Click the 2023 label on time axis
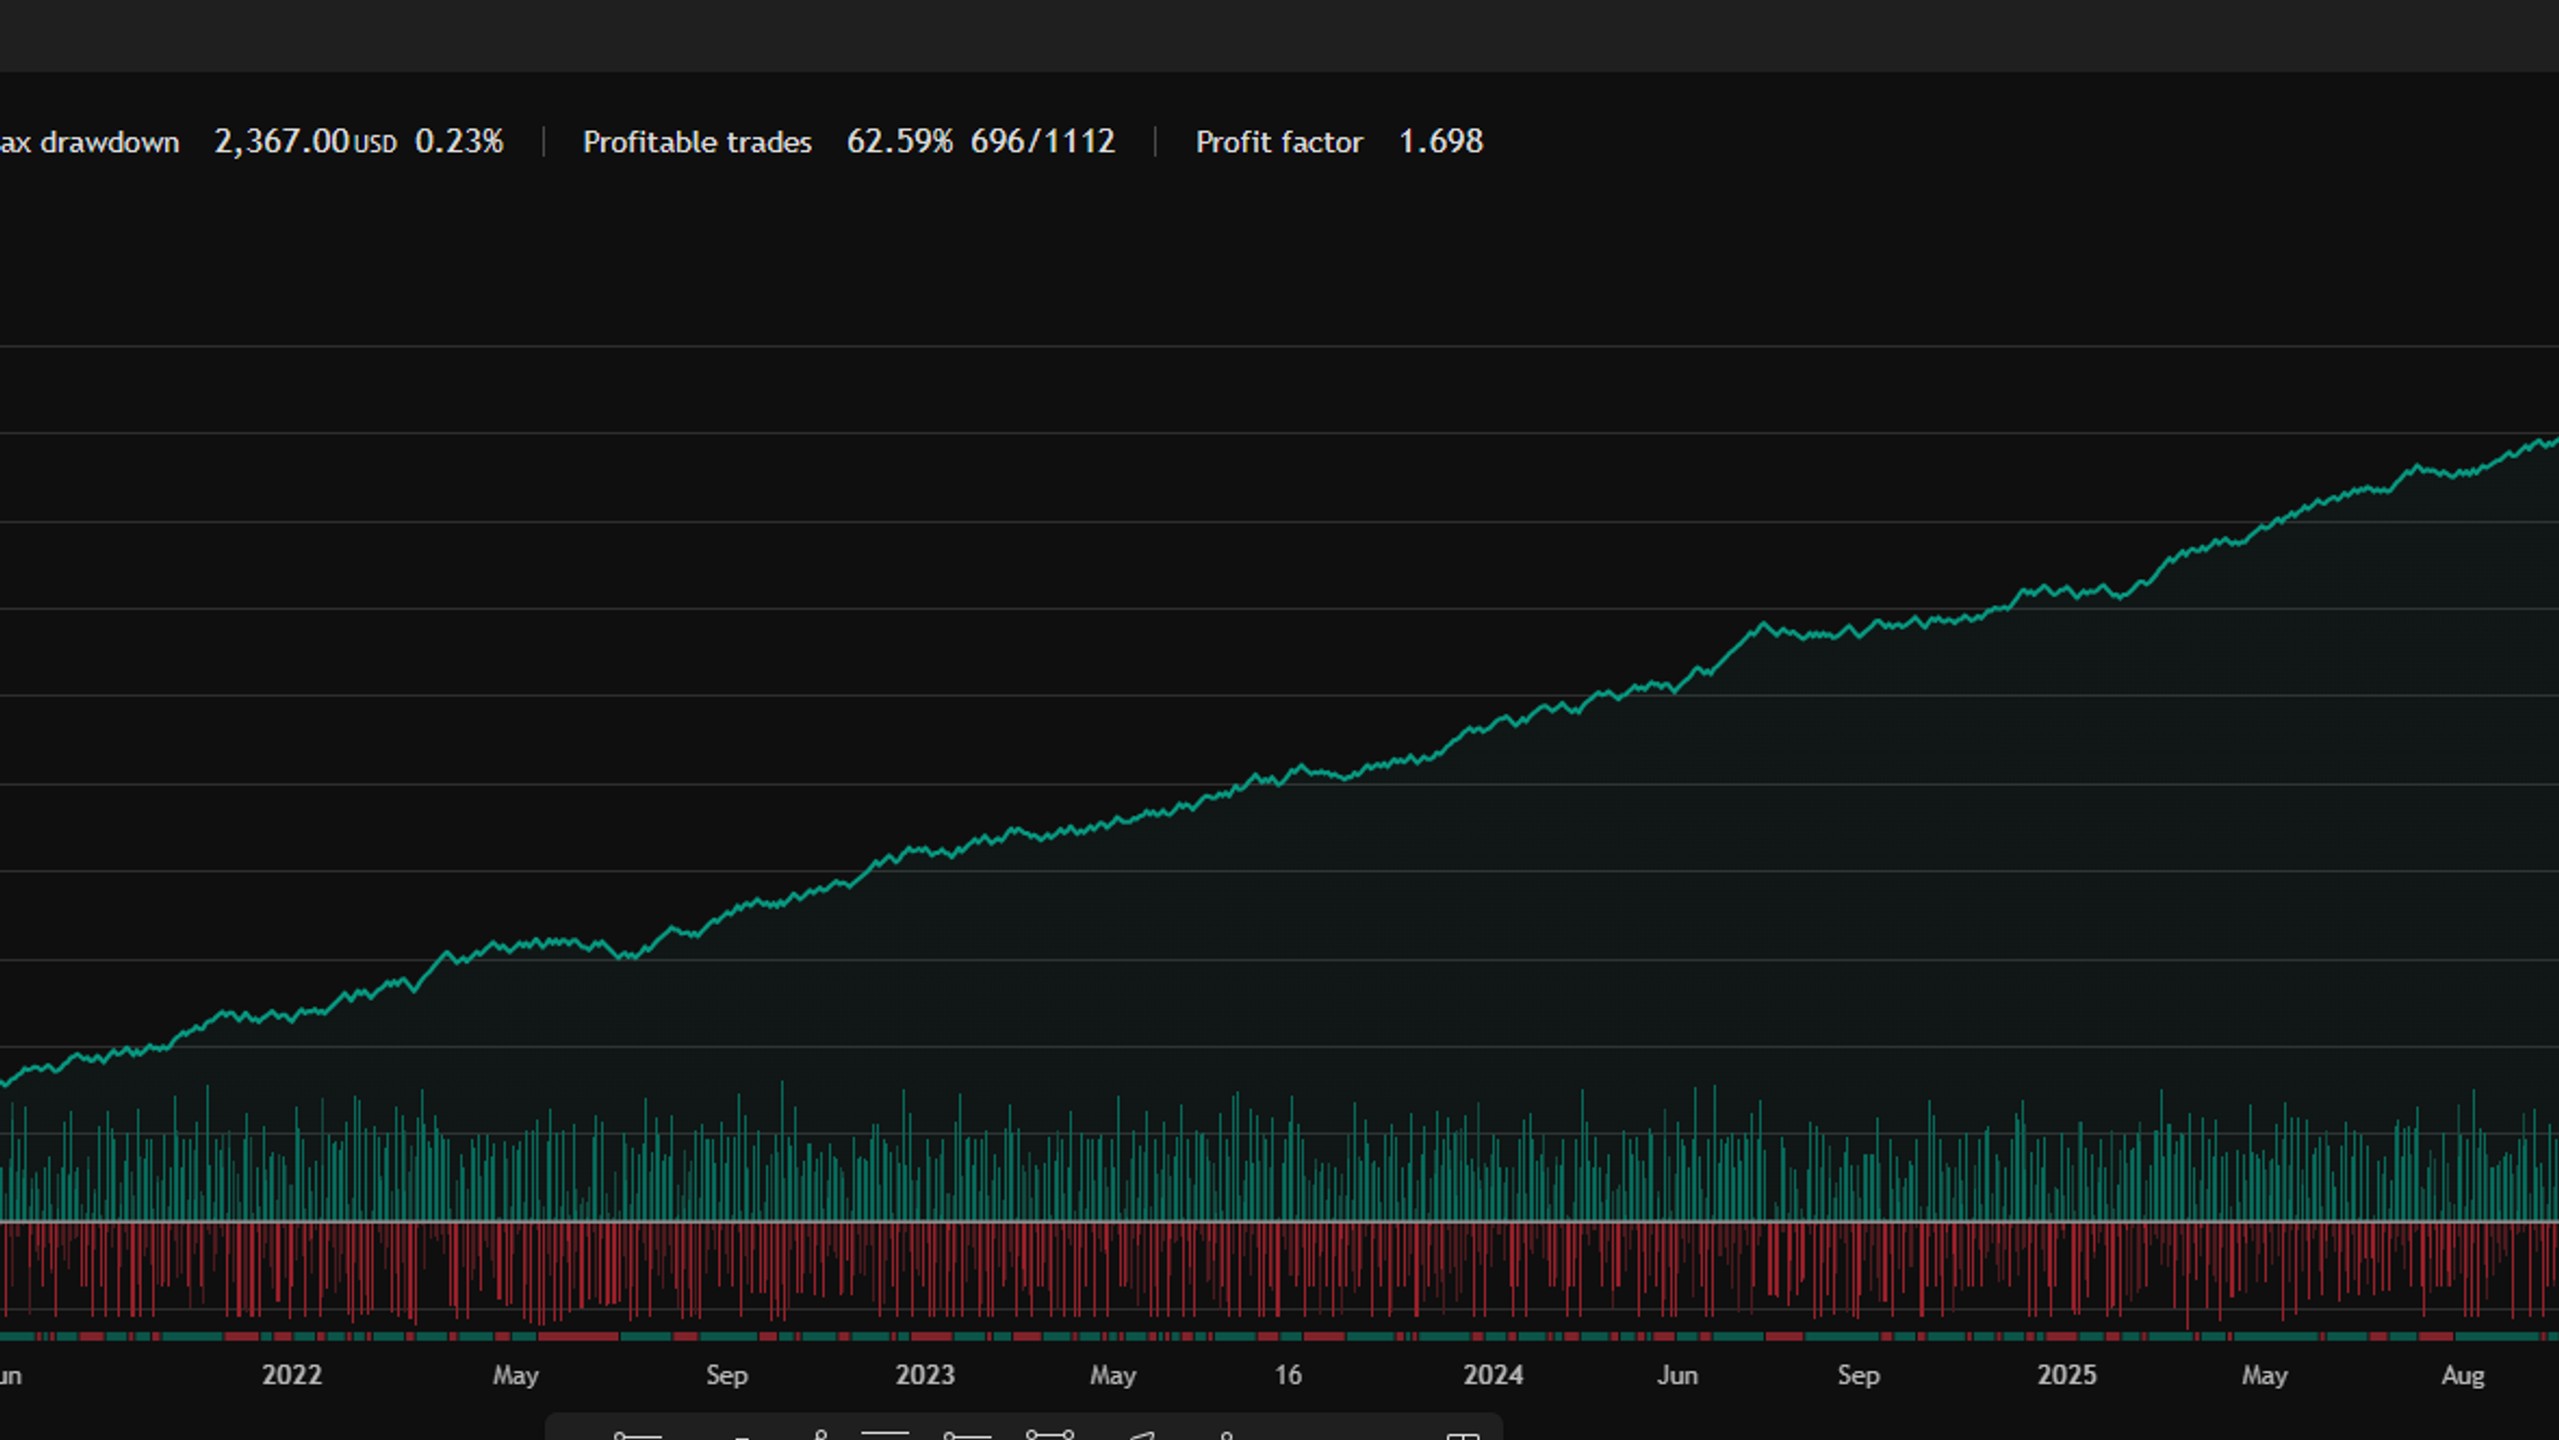The width and height of the screenshot is (2559, 1440). click(x=925, y=1375)
